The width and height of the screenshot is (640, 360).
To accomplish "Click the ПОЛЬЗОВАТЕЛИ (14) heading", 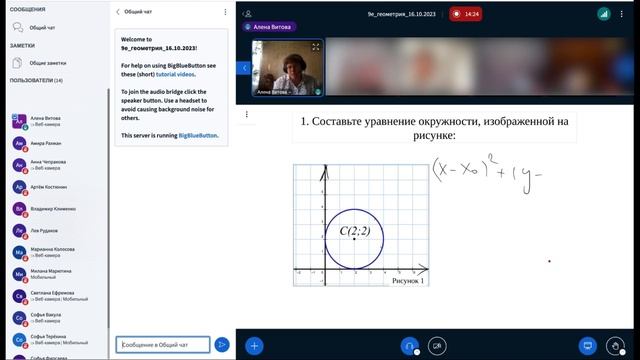I will (x=36, y=80).
